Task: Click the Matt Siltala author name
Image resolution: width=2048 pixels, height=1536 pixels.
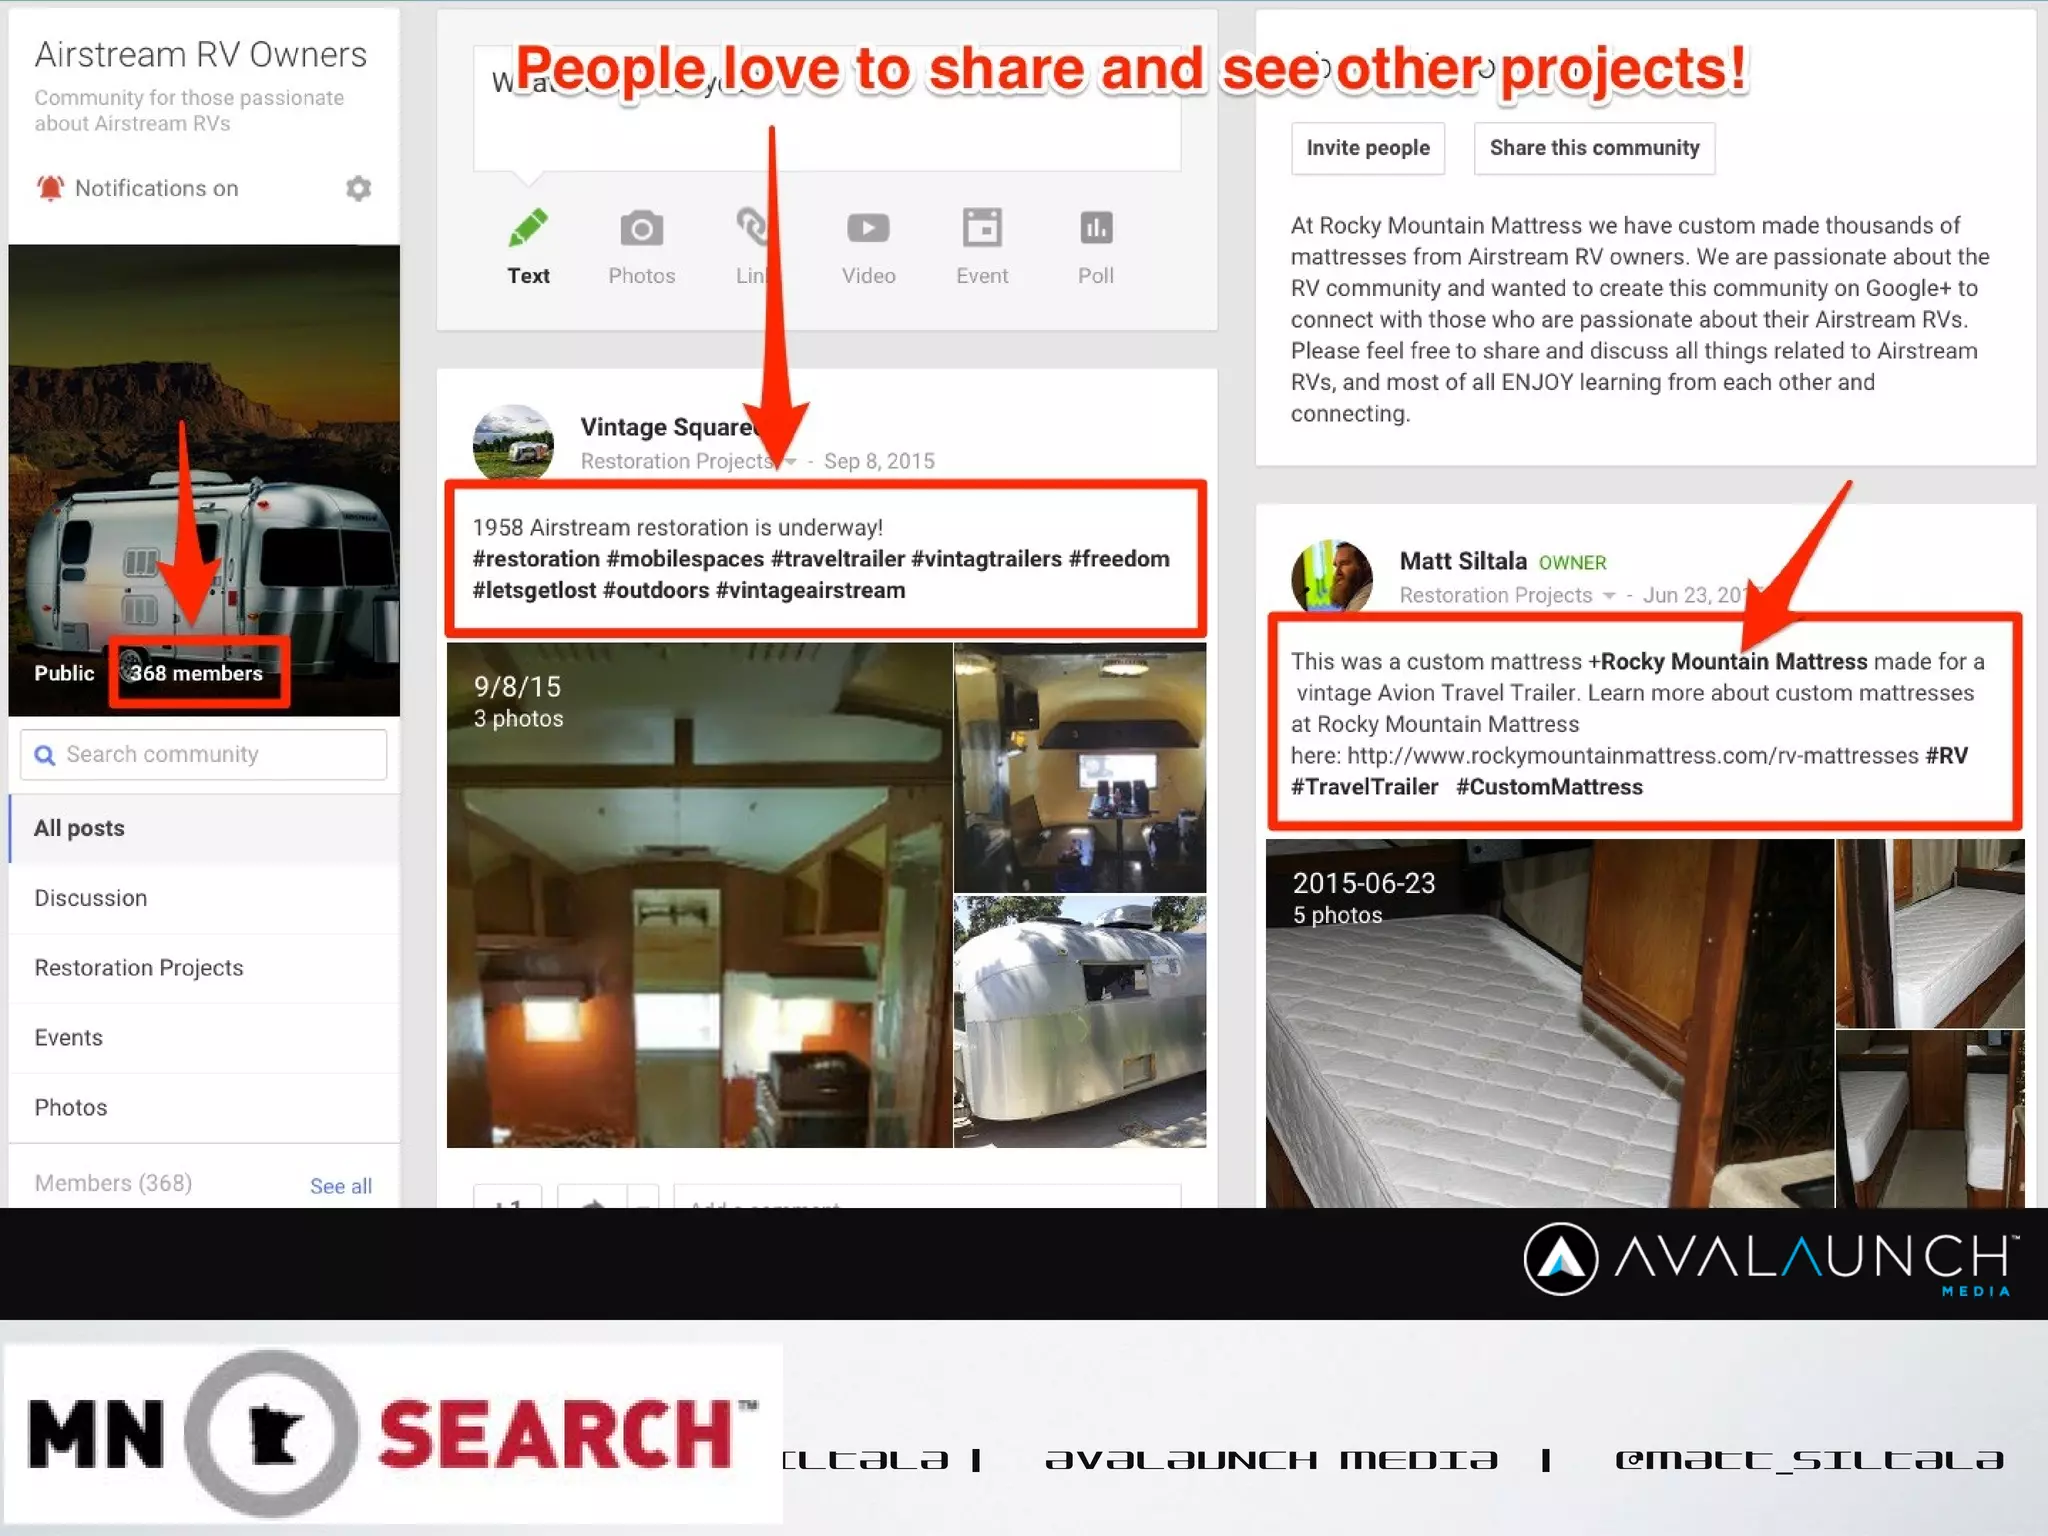Action: click(1463, 561)
